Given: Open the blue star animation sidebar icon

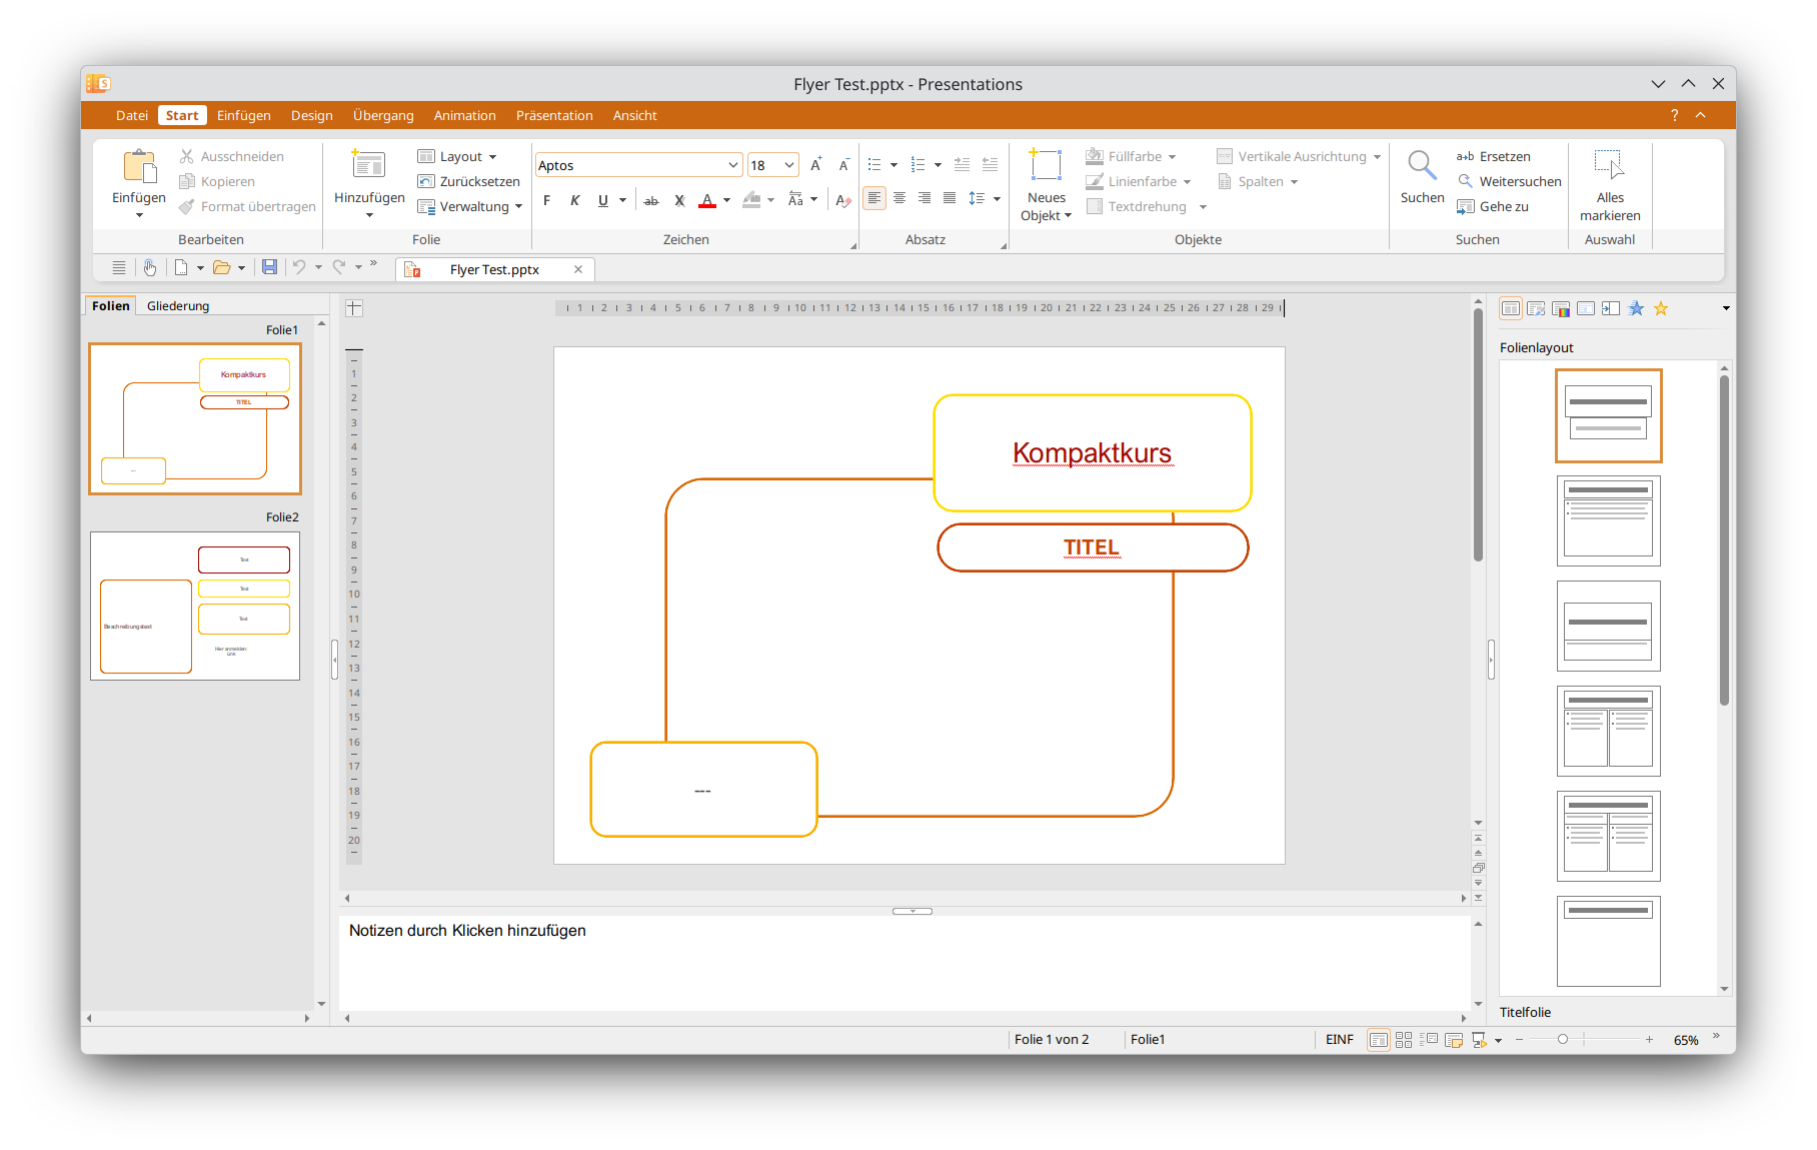Looking at the screenshot, I should 1636,308.
